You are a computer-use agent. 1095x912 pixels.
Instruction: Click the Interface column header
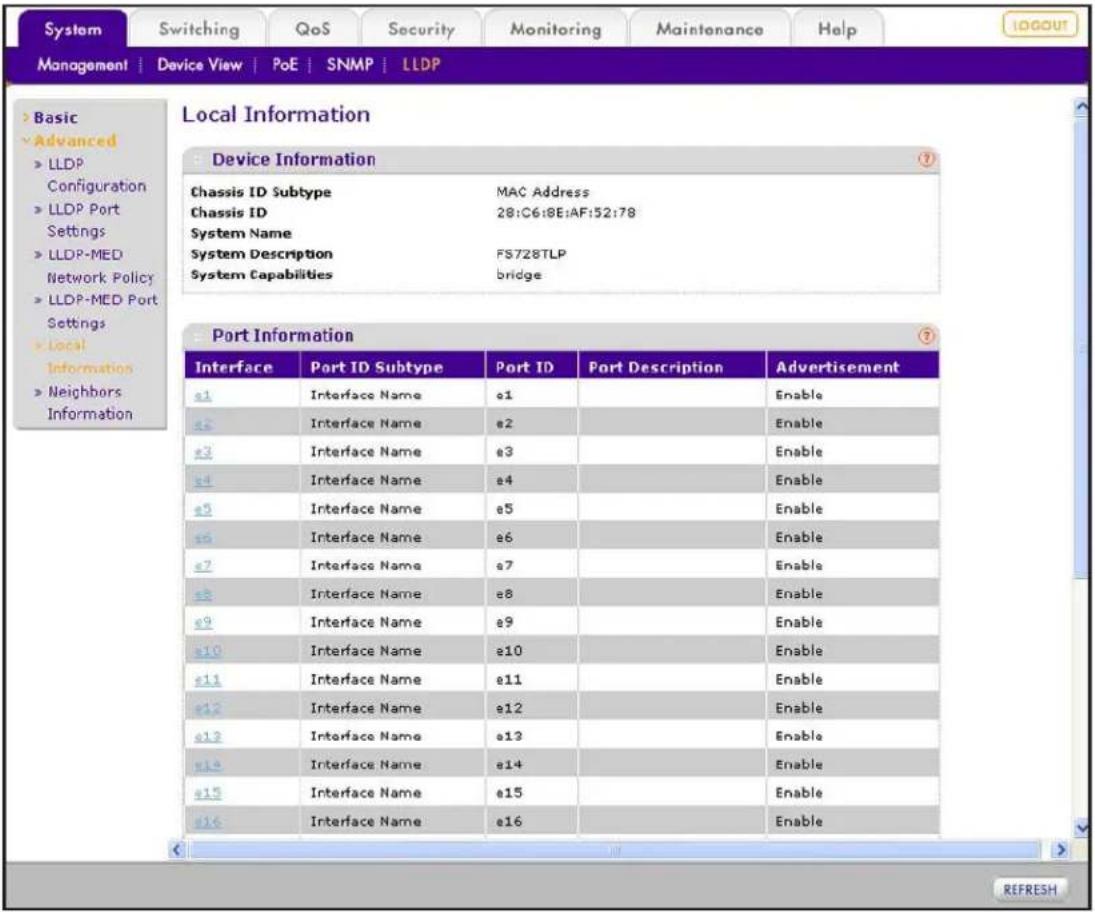point(242,367)
